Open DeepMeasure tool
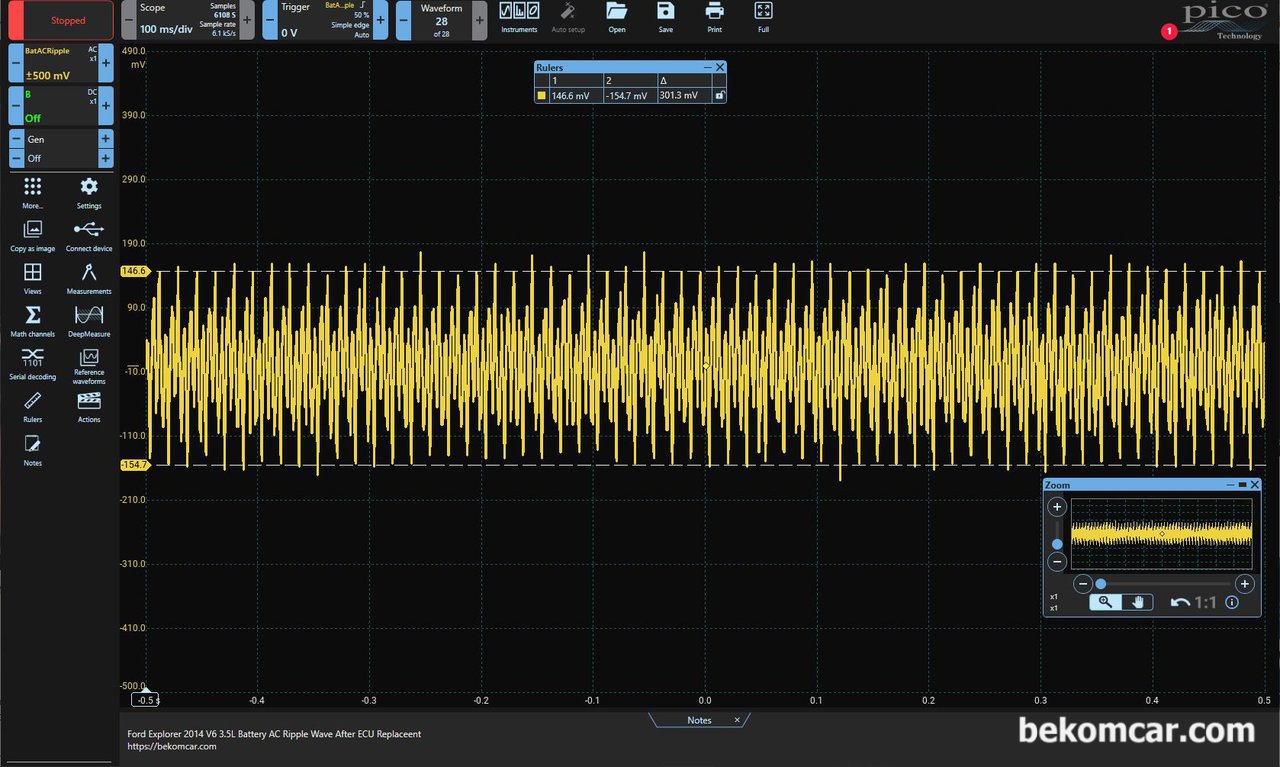Image resolution: width=1280 pixels, height=767 pixels. (89, 320)
